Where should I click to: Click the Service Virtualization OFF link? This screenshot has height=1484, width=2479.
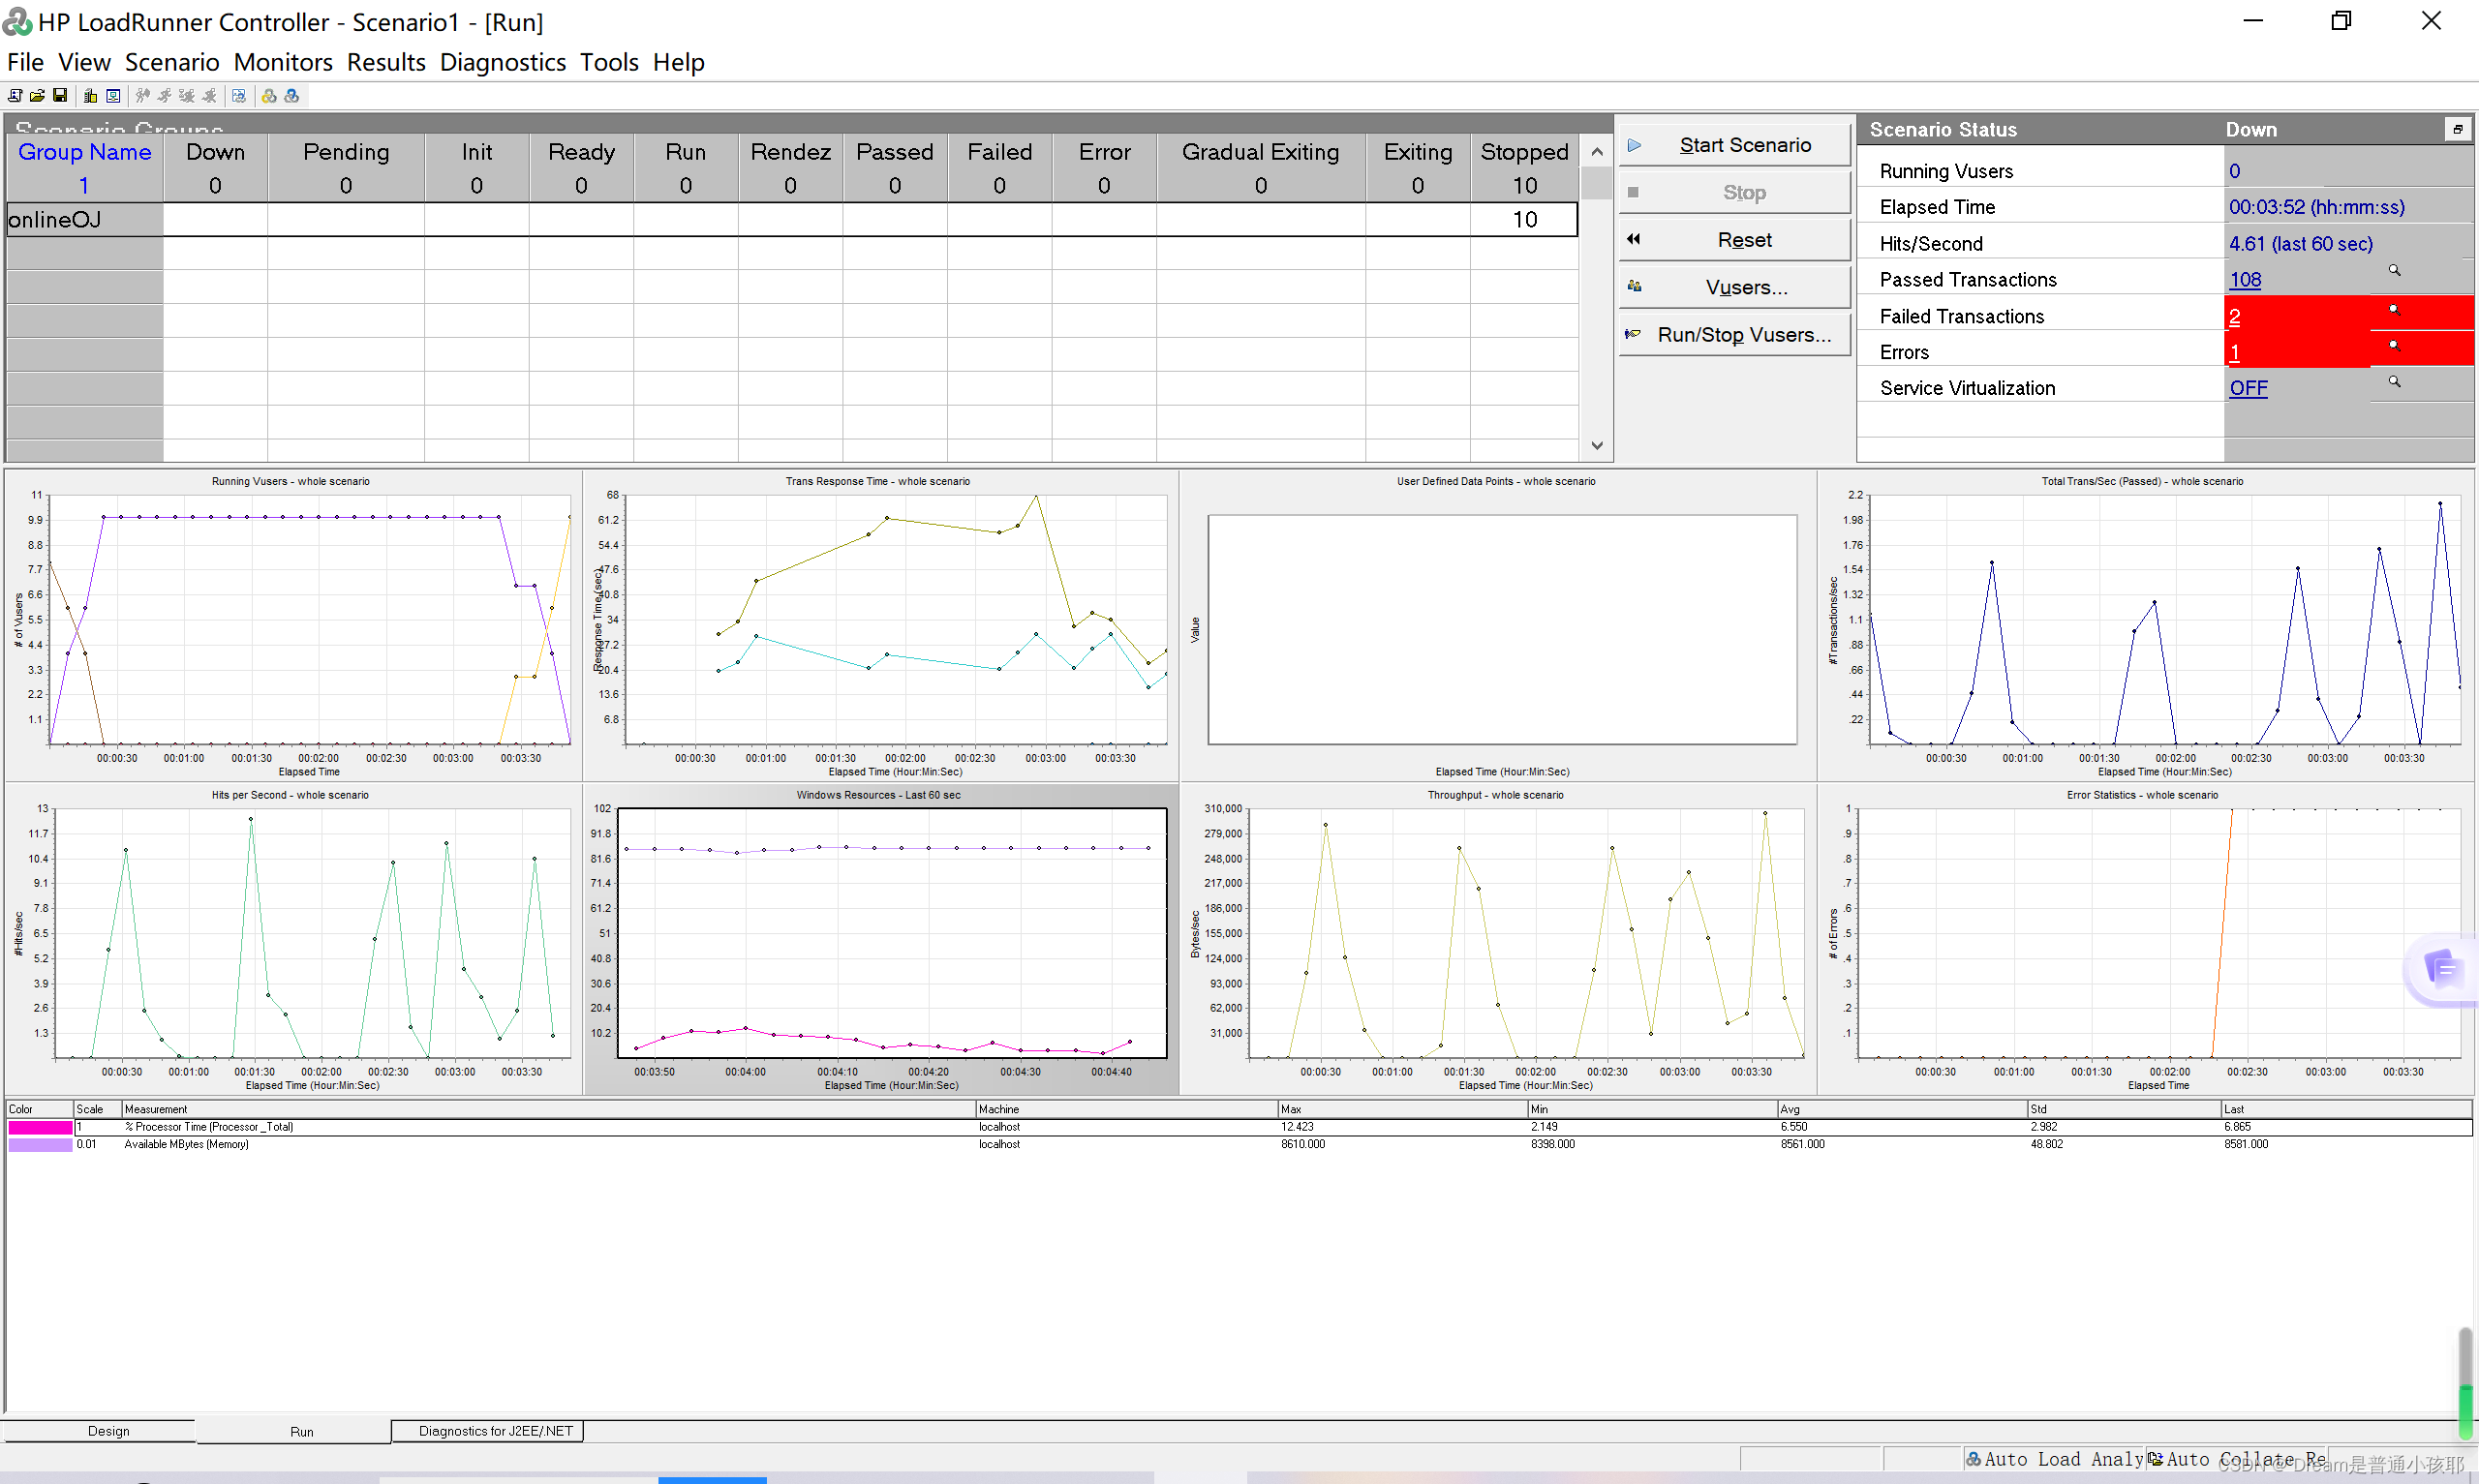[2248, 388]
